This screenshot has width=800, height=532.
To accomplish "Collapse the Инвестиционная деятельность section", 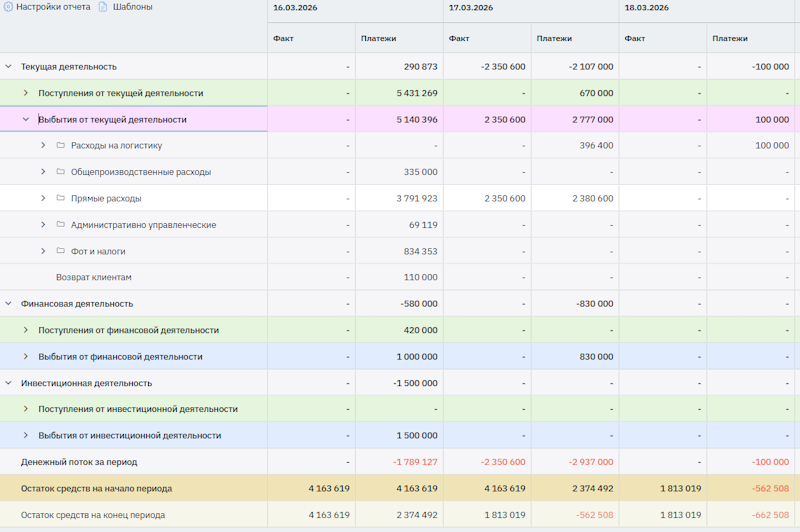I will (9, 383).
